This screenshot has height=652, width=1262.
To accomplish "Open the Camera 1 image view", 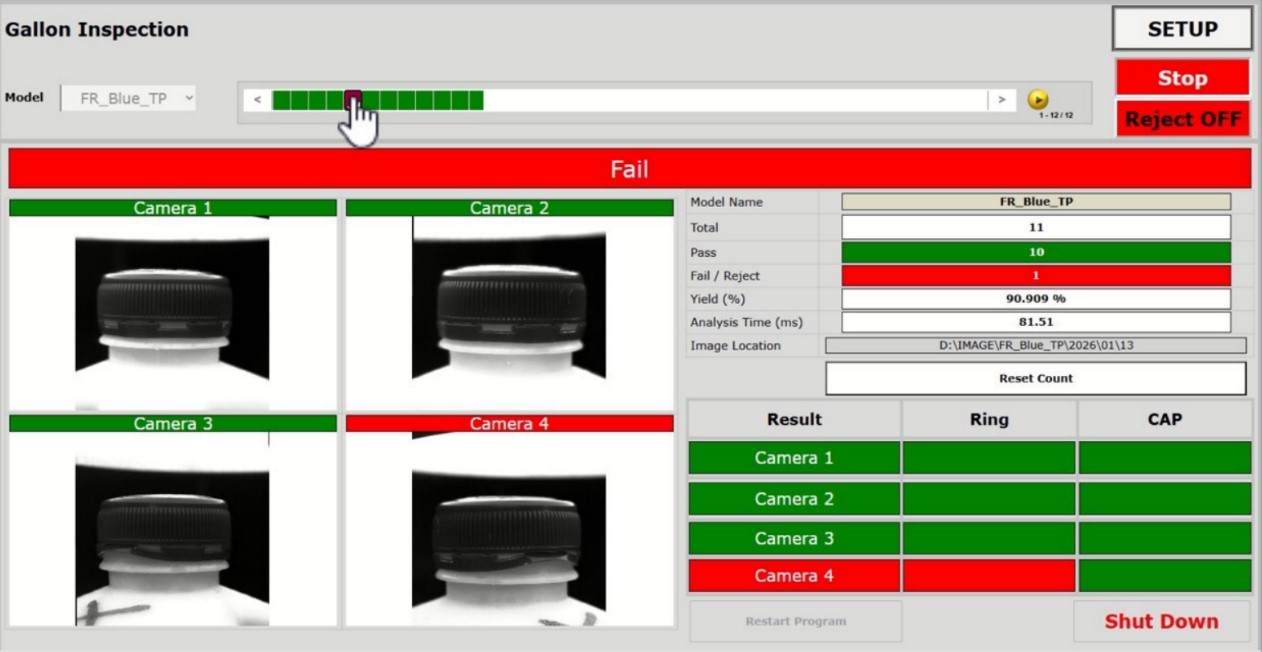I will click(172, 310).
